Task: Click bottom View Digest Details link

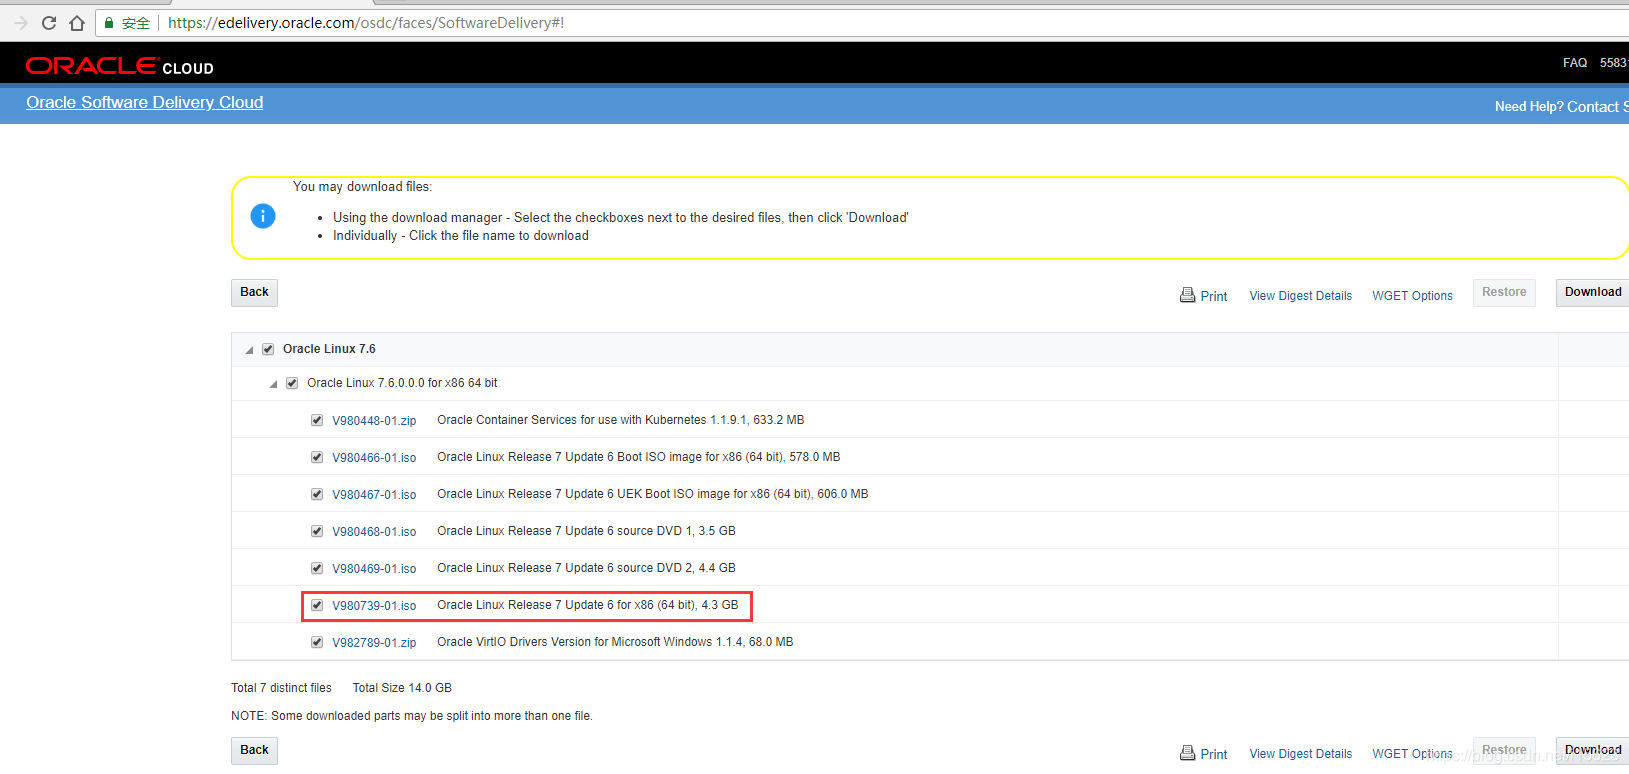Action: [1301, 754]
